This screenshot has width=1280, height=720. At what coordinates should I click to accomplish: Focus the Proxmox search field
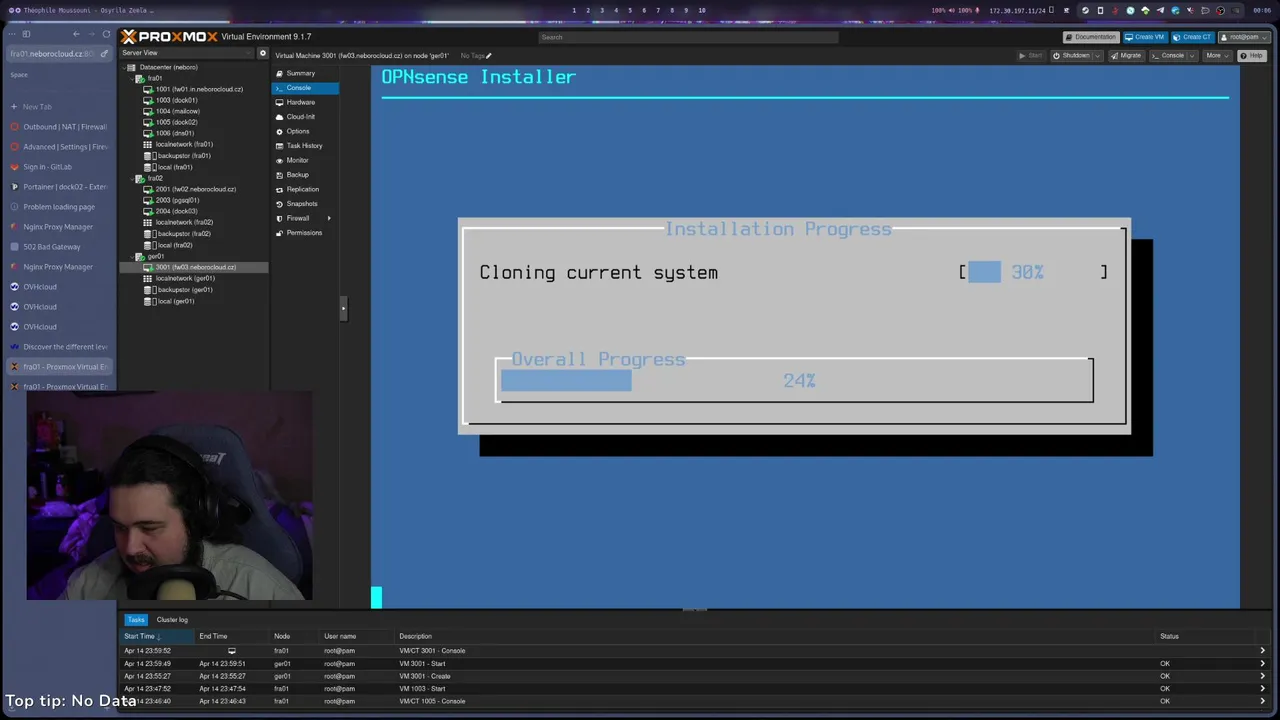(688, 37)
